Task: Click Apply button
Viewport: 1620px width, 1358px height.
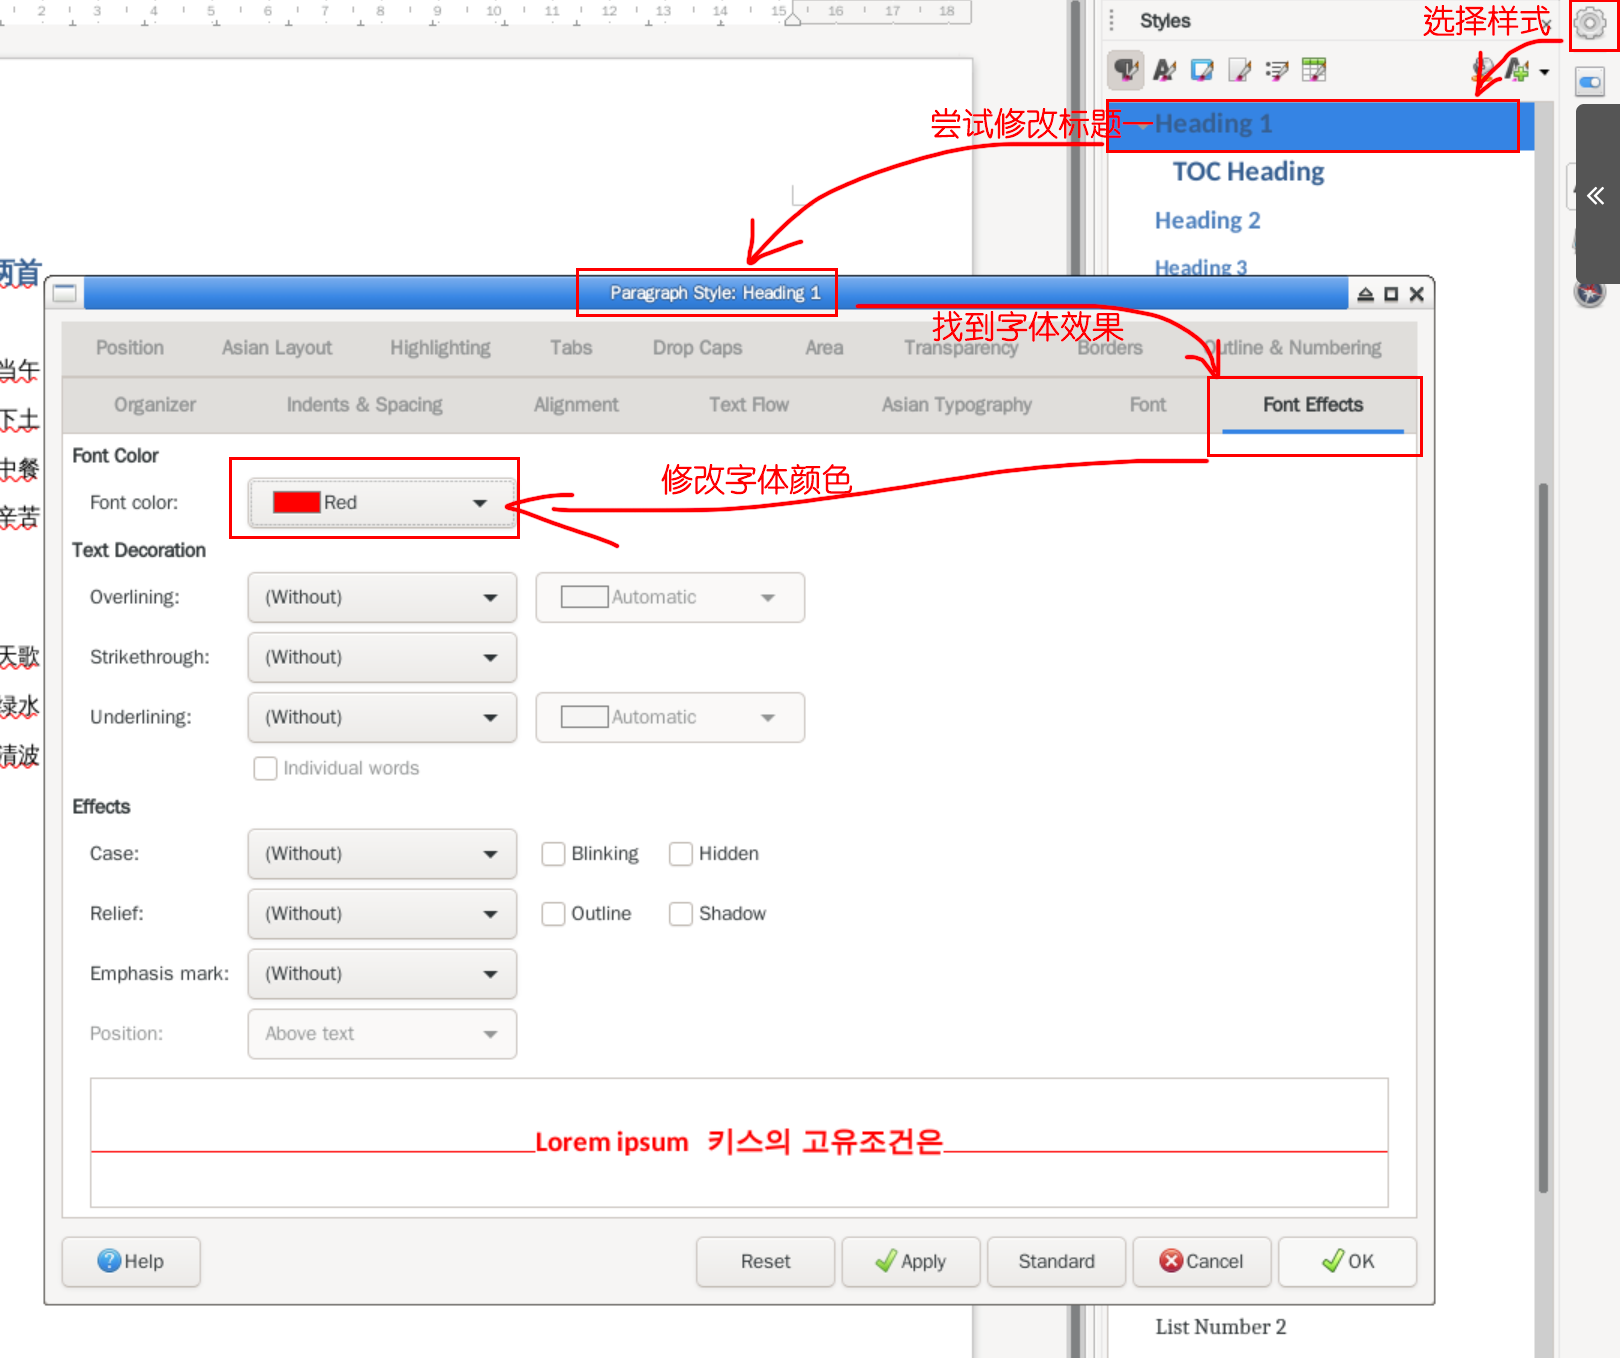Action: click(911, 1262)
